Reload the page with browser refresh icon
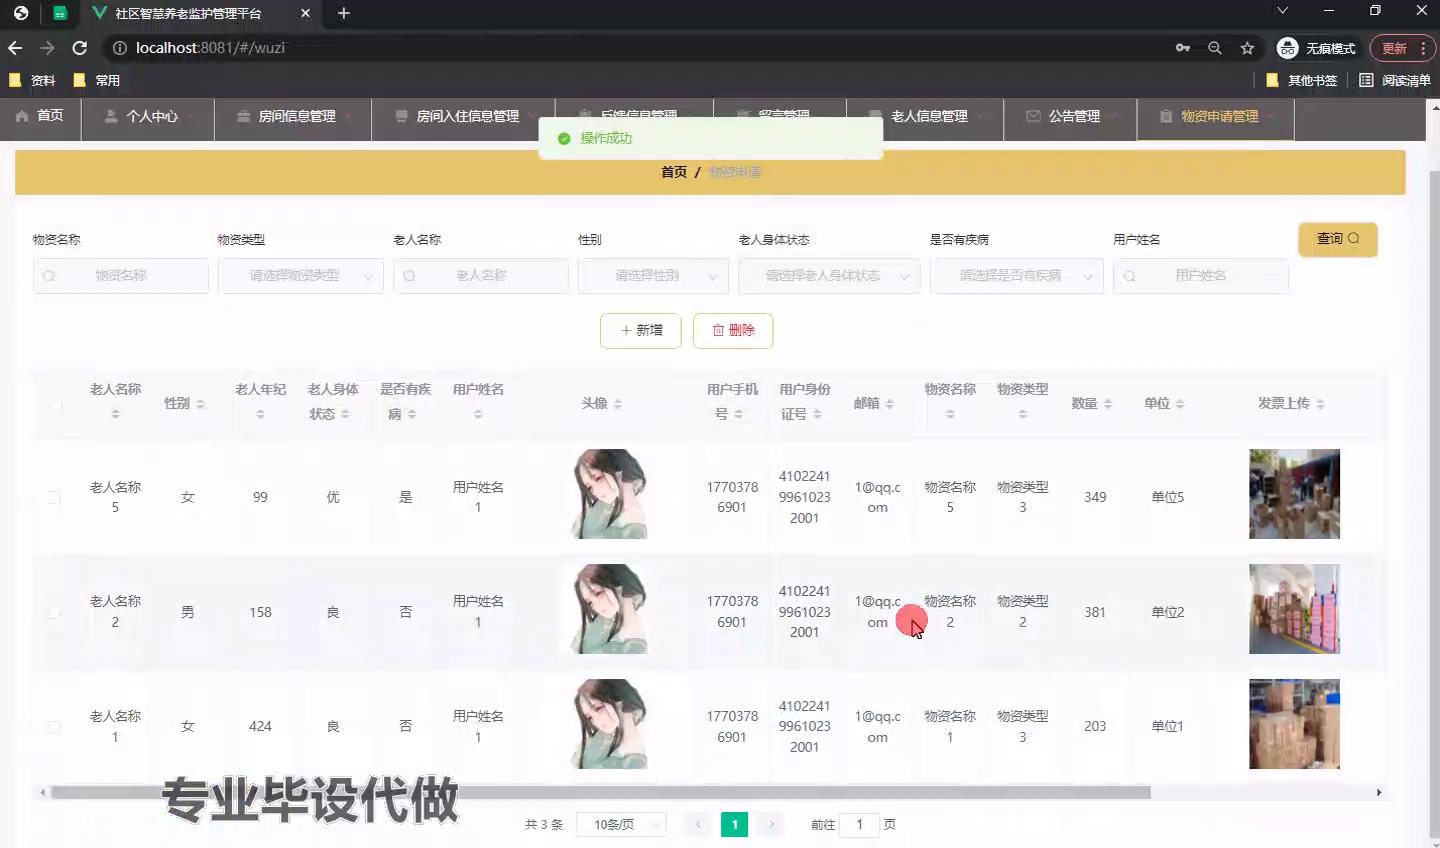Screen dimensions: 1440x848 coord(80,48)
